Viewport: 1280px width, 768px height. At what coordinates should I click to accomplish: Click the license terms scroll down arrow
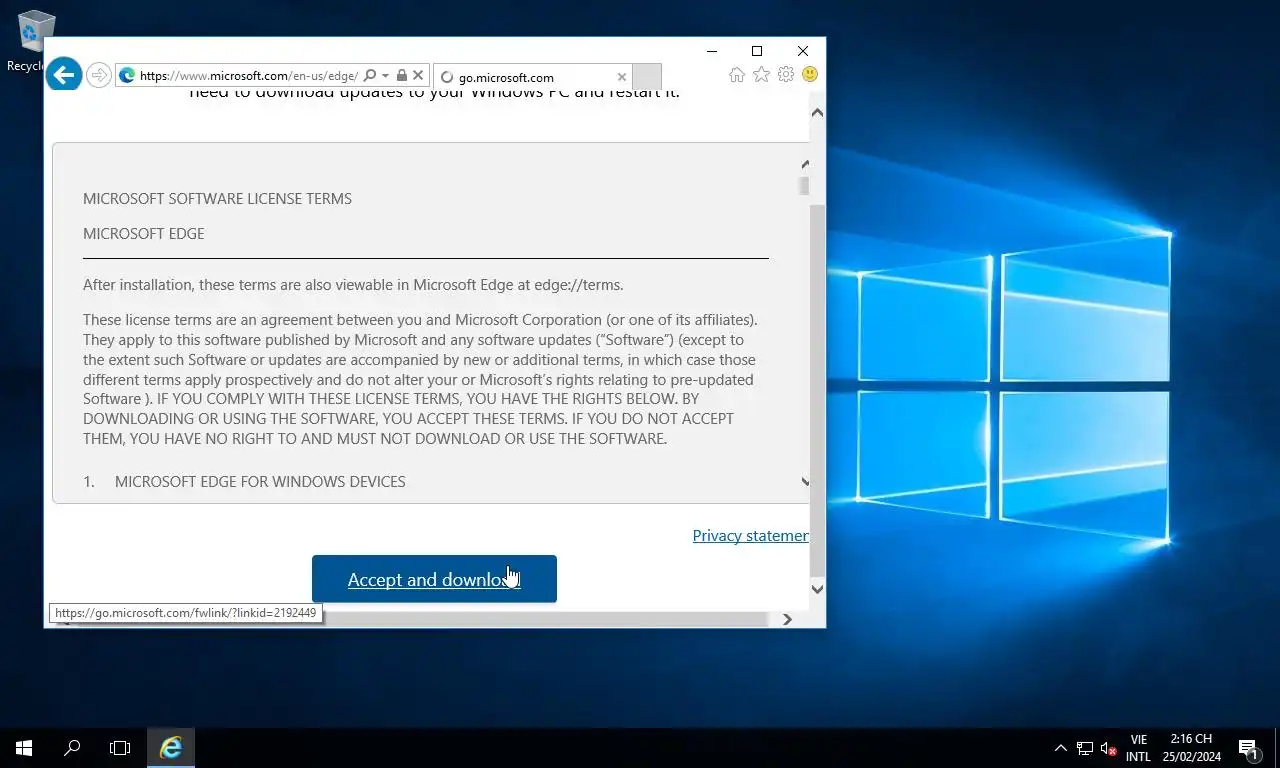coord(805,481)
